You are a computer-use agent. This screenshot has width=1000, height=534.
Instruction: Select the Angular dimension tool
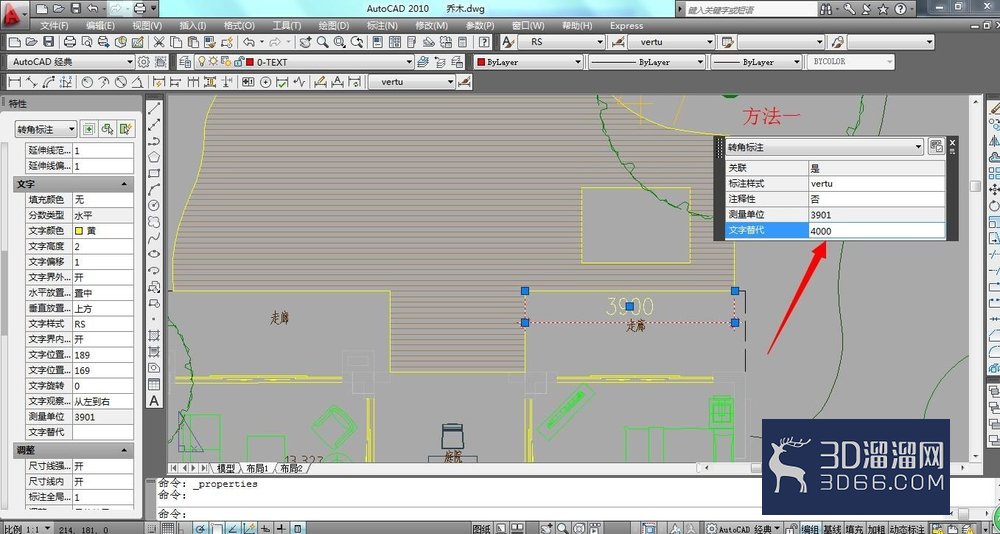pyautogui.click(x=138, y=82)
